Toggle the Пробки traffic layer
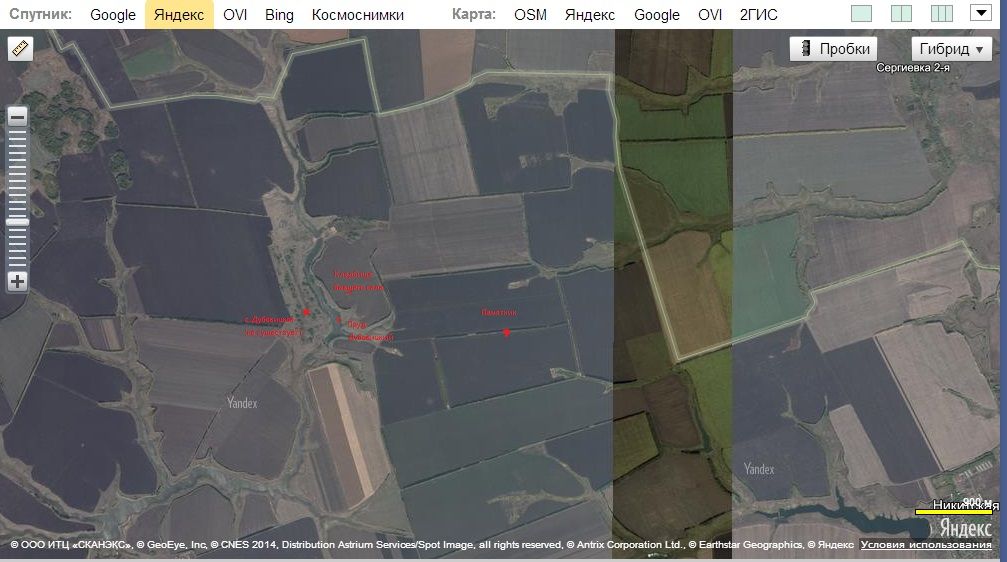1007x562 pixels. [833, 49]
